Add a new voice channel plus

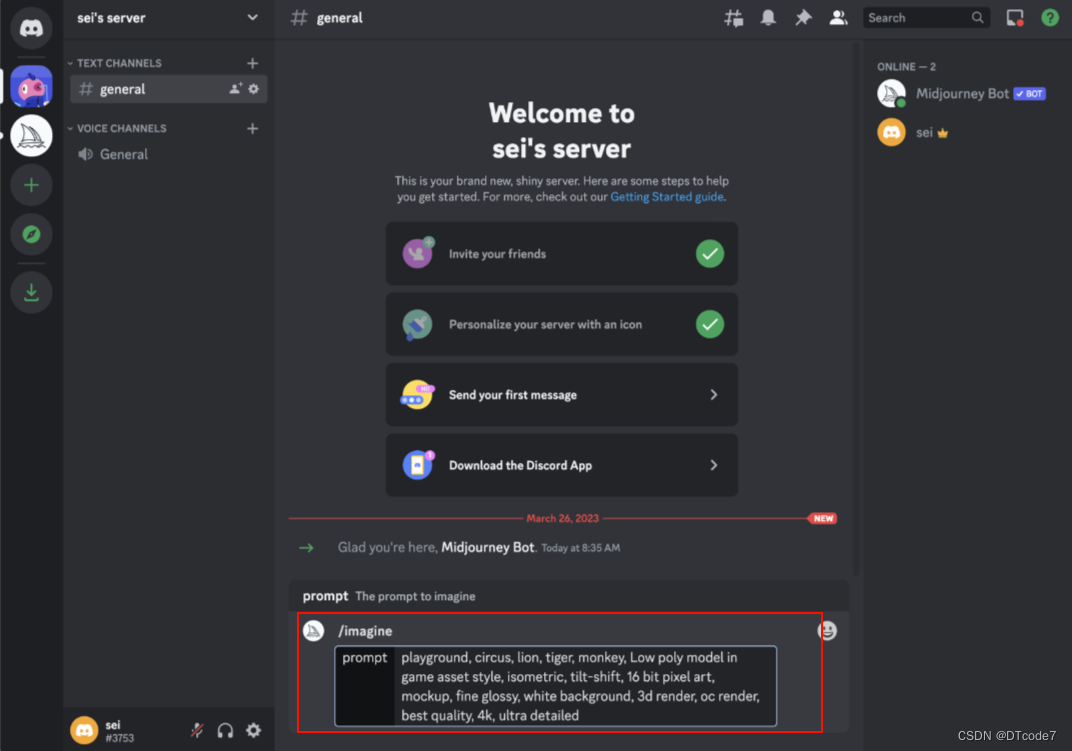click(252, 129)
